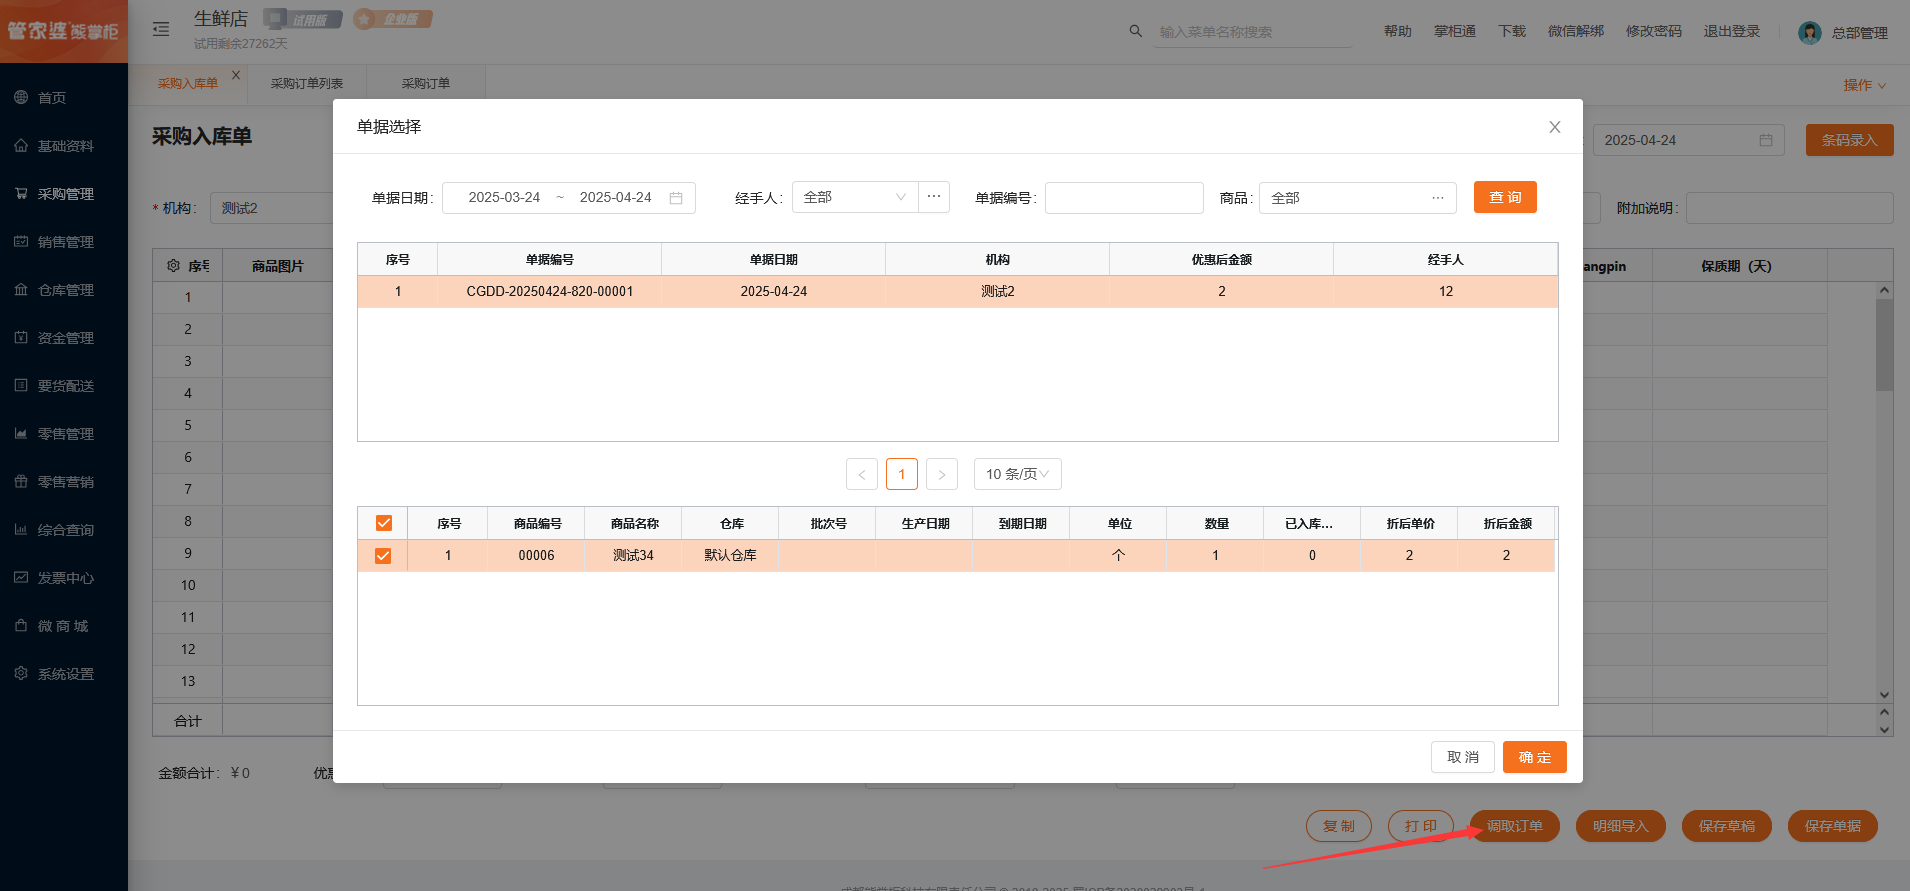Toggle the select-all checkbox in product table header
The width and height of the screenshot is (1910, 891).
(383, 523)
